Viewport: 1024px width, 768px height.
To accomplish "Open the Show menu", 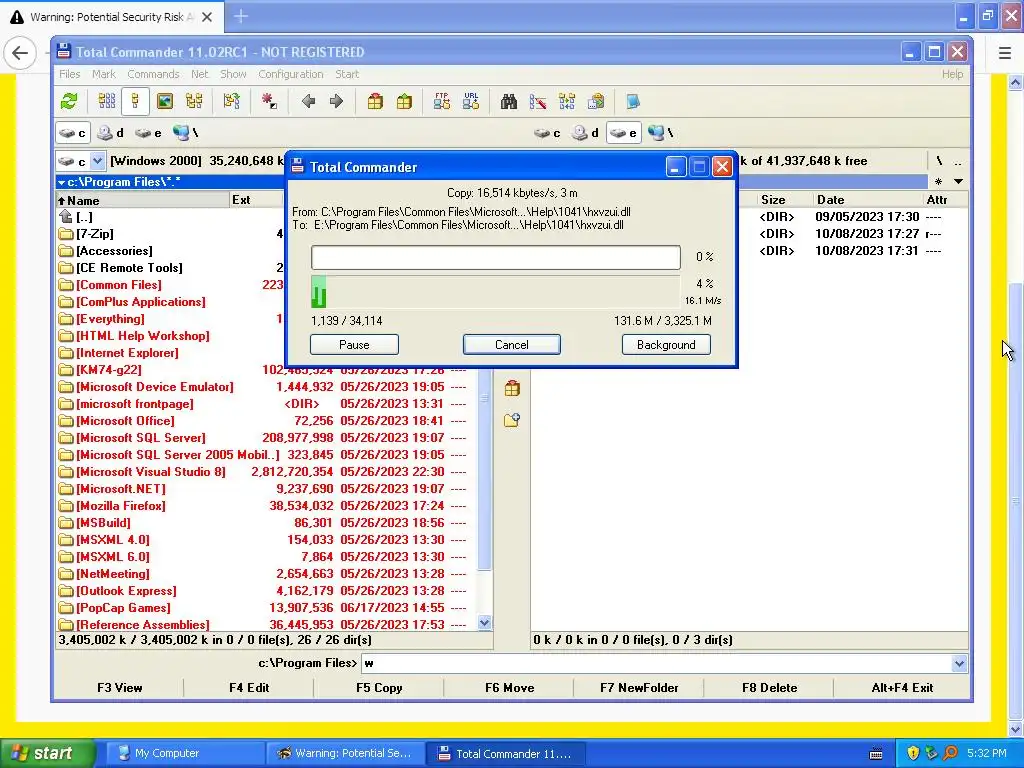I will pos(233,74).
